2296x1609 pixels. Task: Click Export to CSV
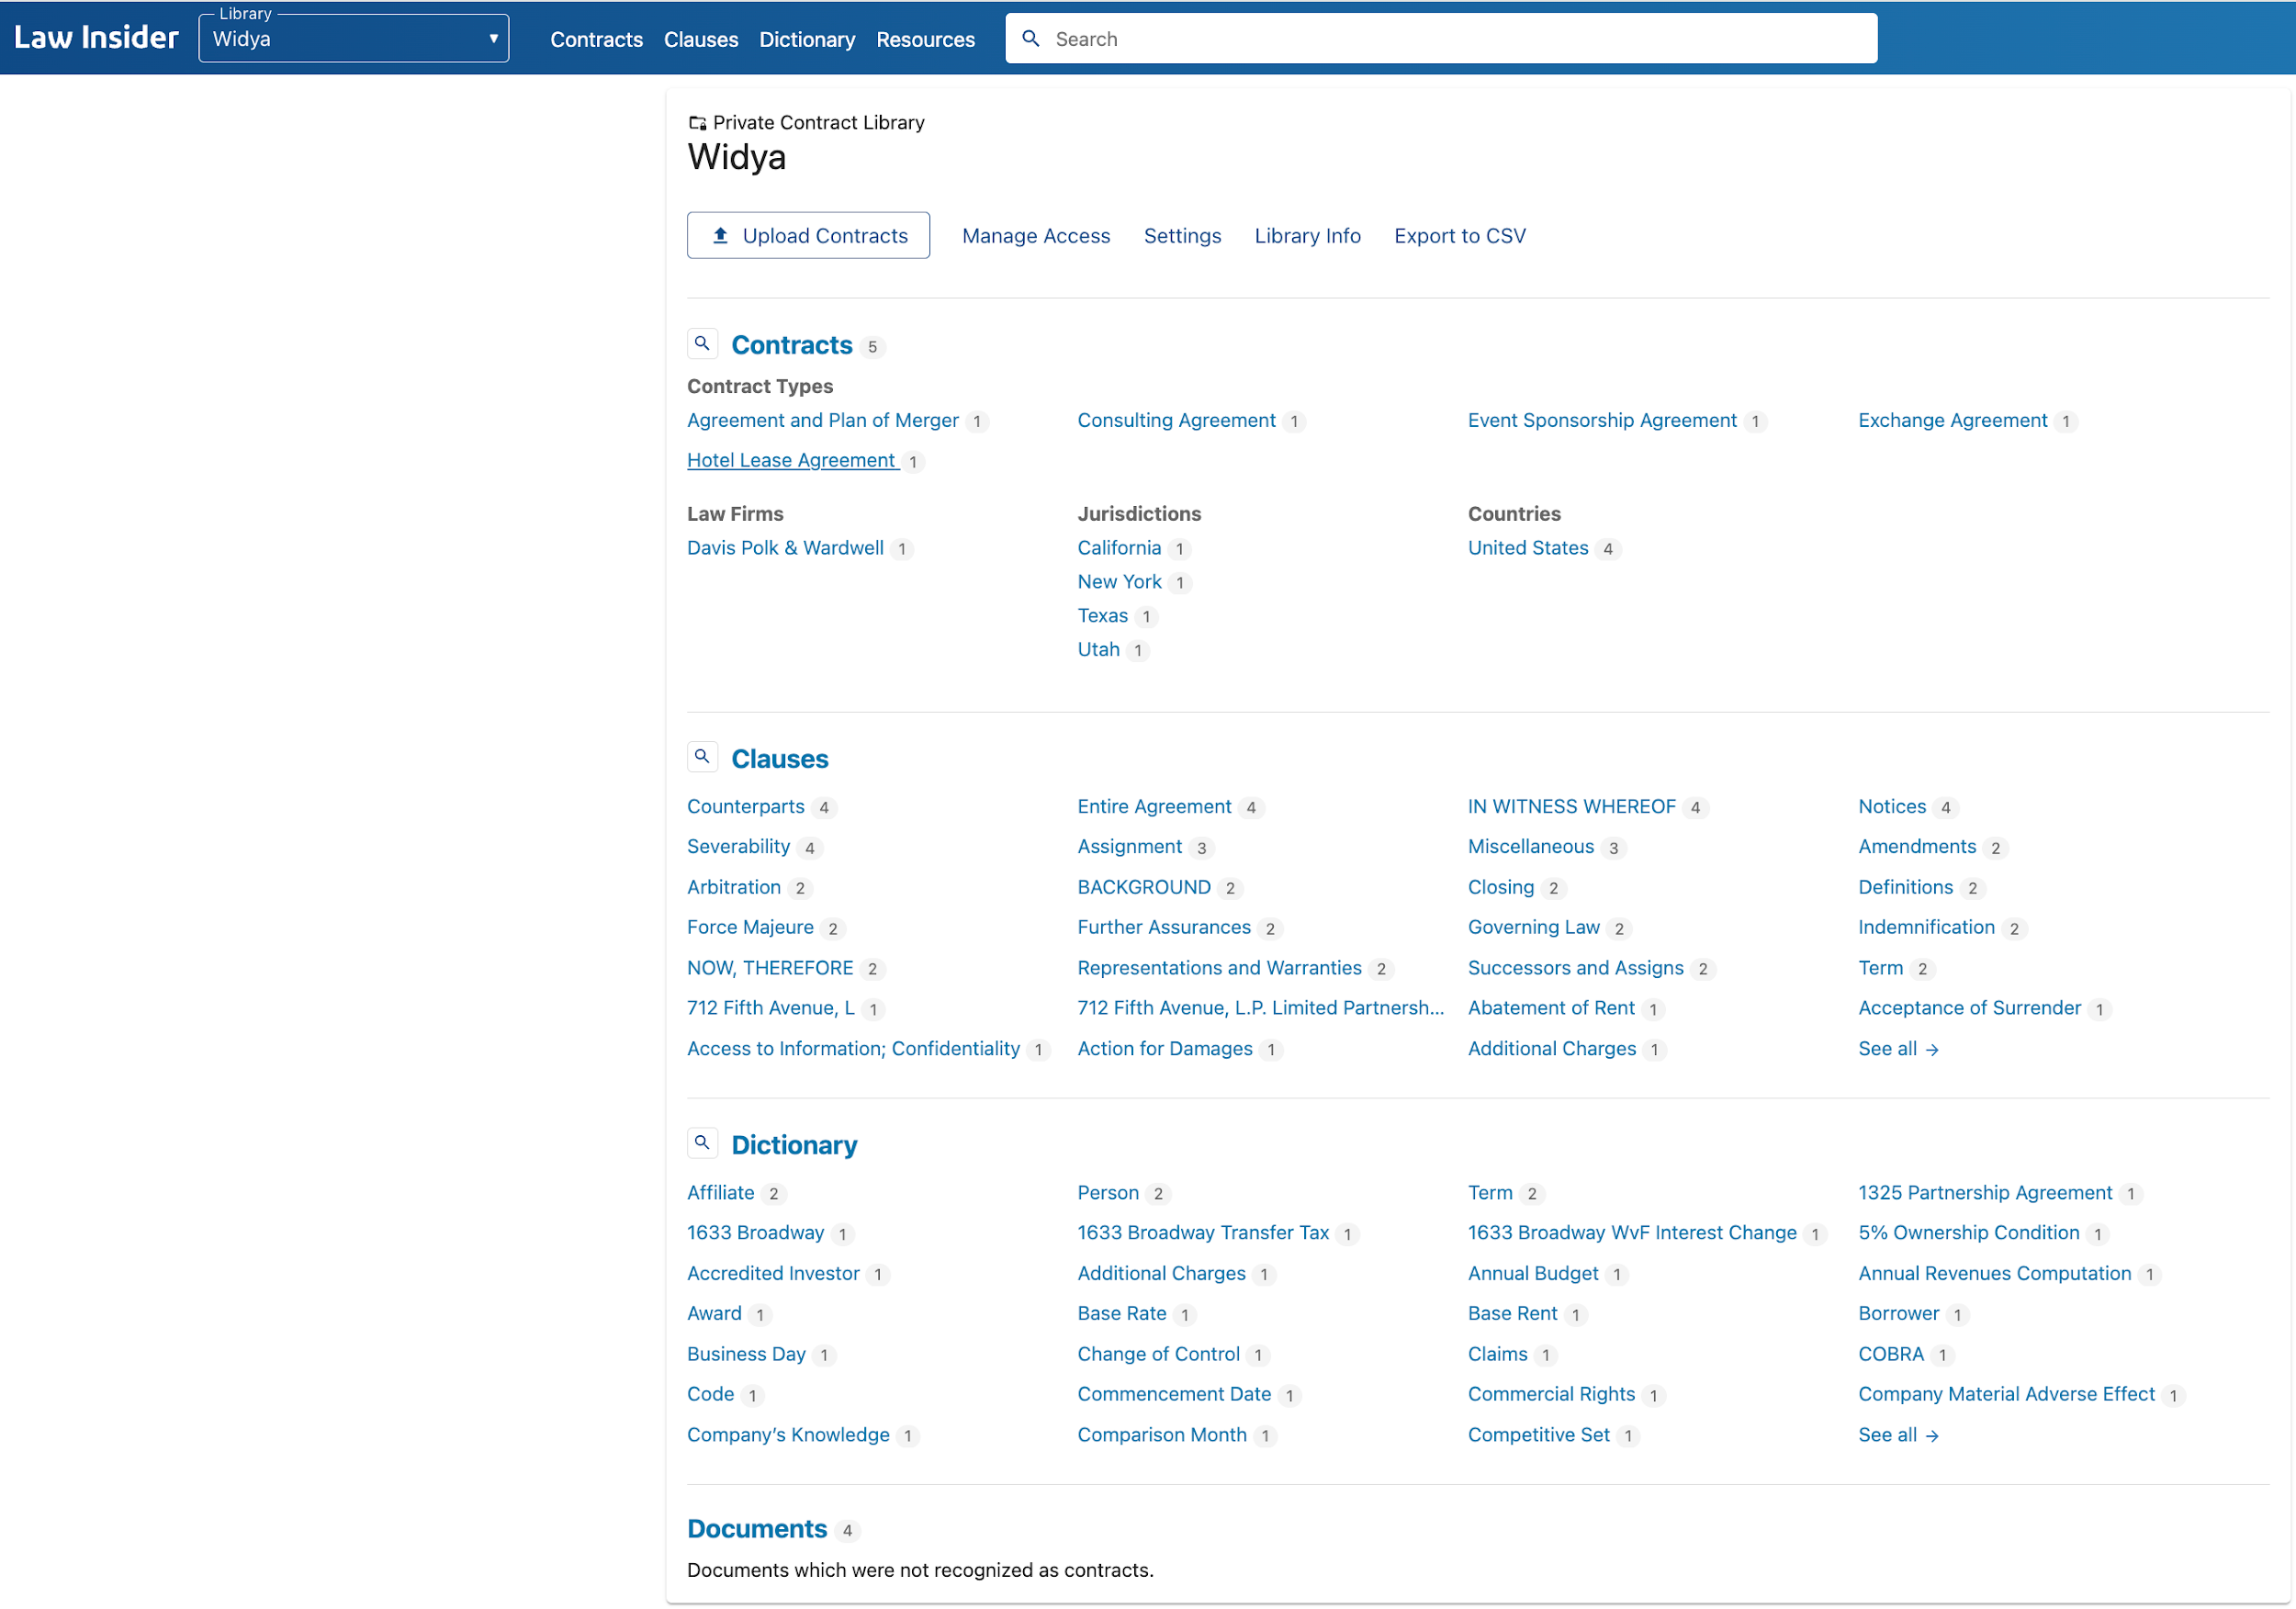pyautogui.click(x=1460, y=236)
